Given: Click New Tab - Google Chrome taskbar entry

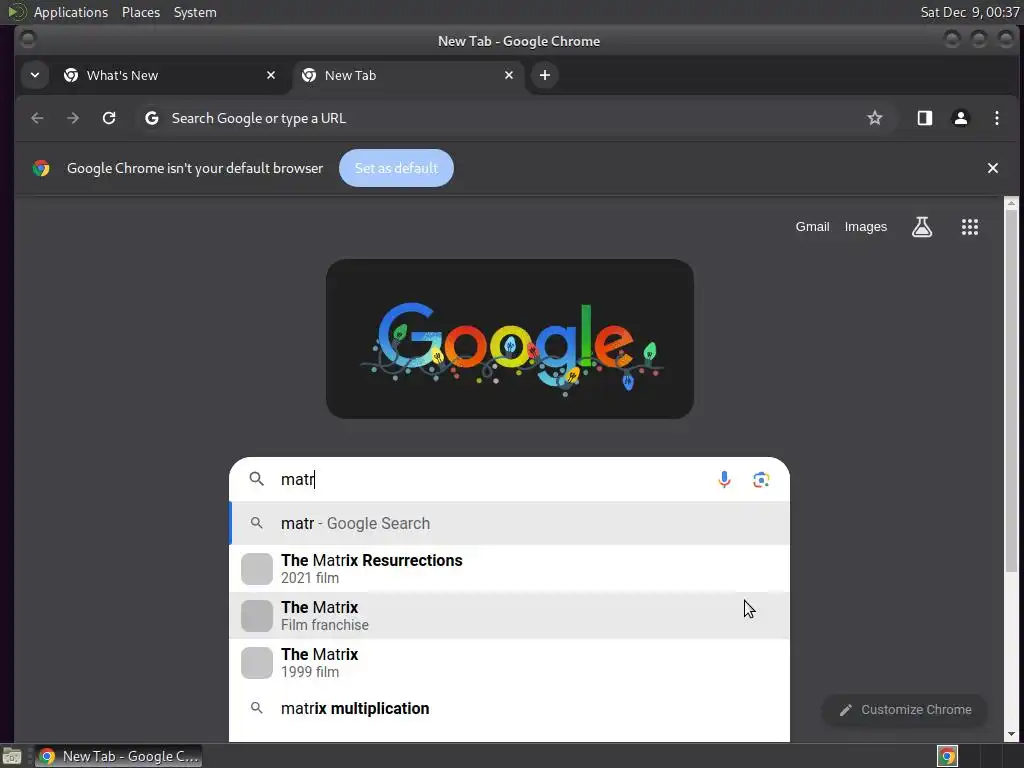Looking at the screenshot, I should (x=118, y=756).
